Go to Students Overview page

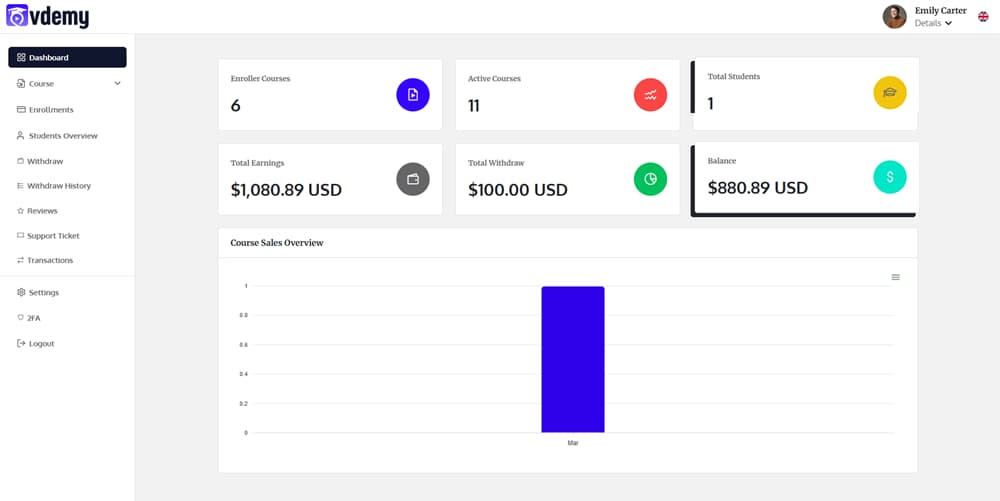click(x=63, y=136)
